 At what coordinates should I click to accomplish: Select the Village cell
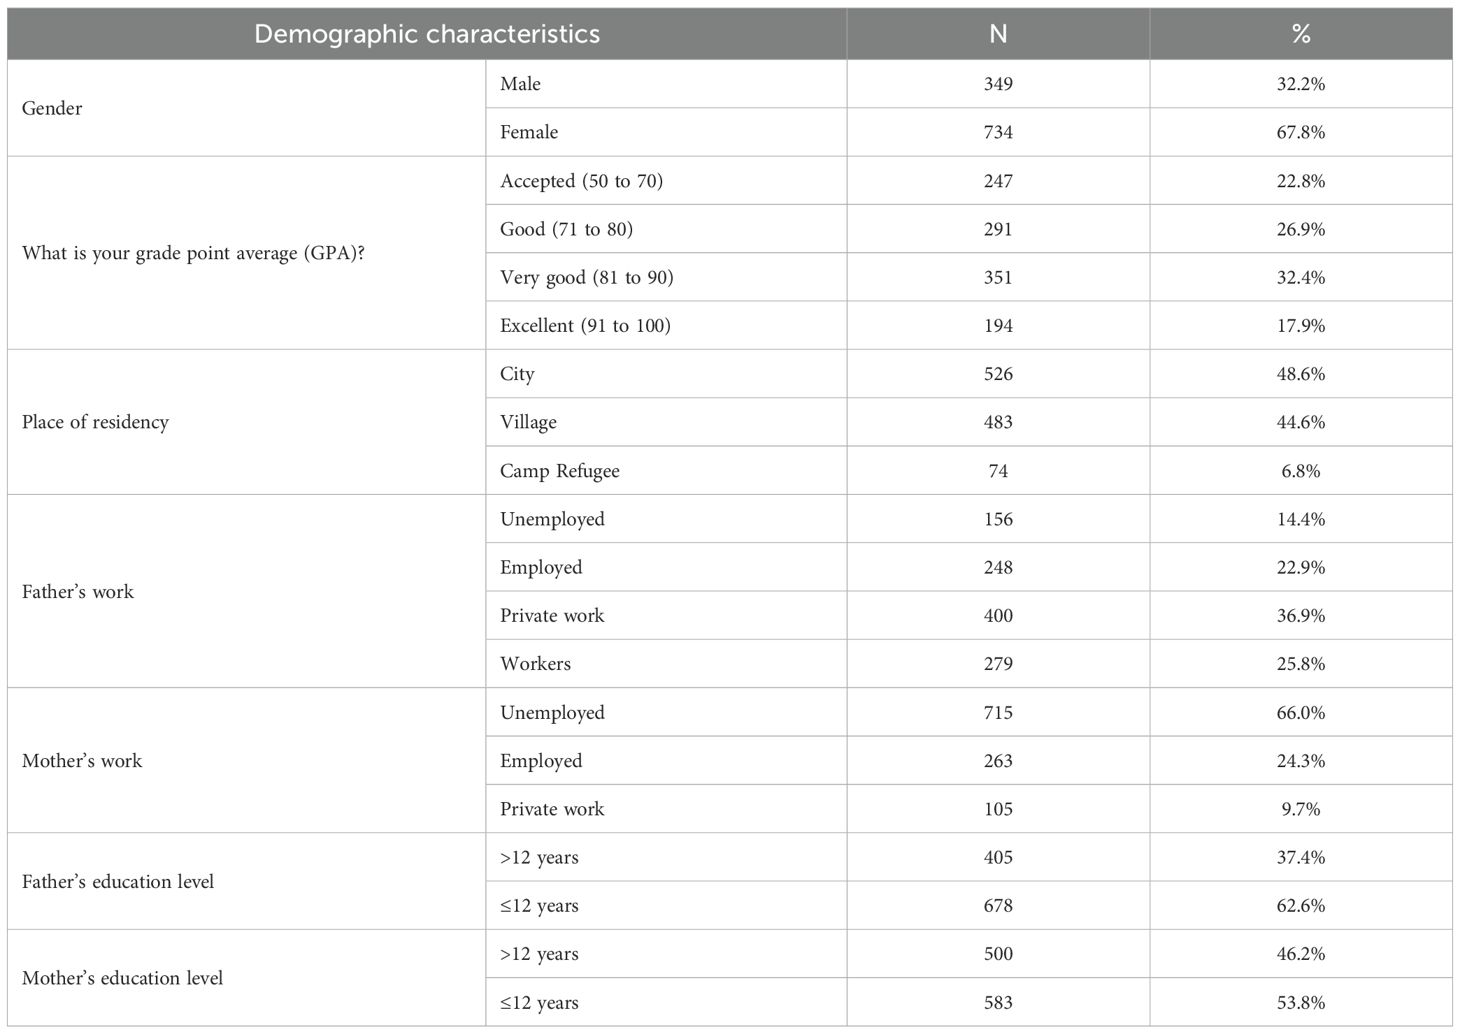point(528,422)
